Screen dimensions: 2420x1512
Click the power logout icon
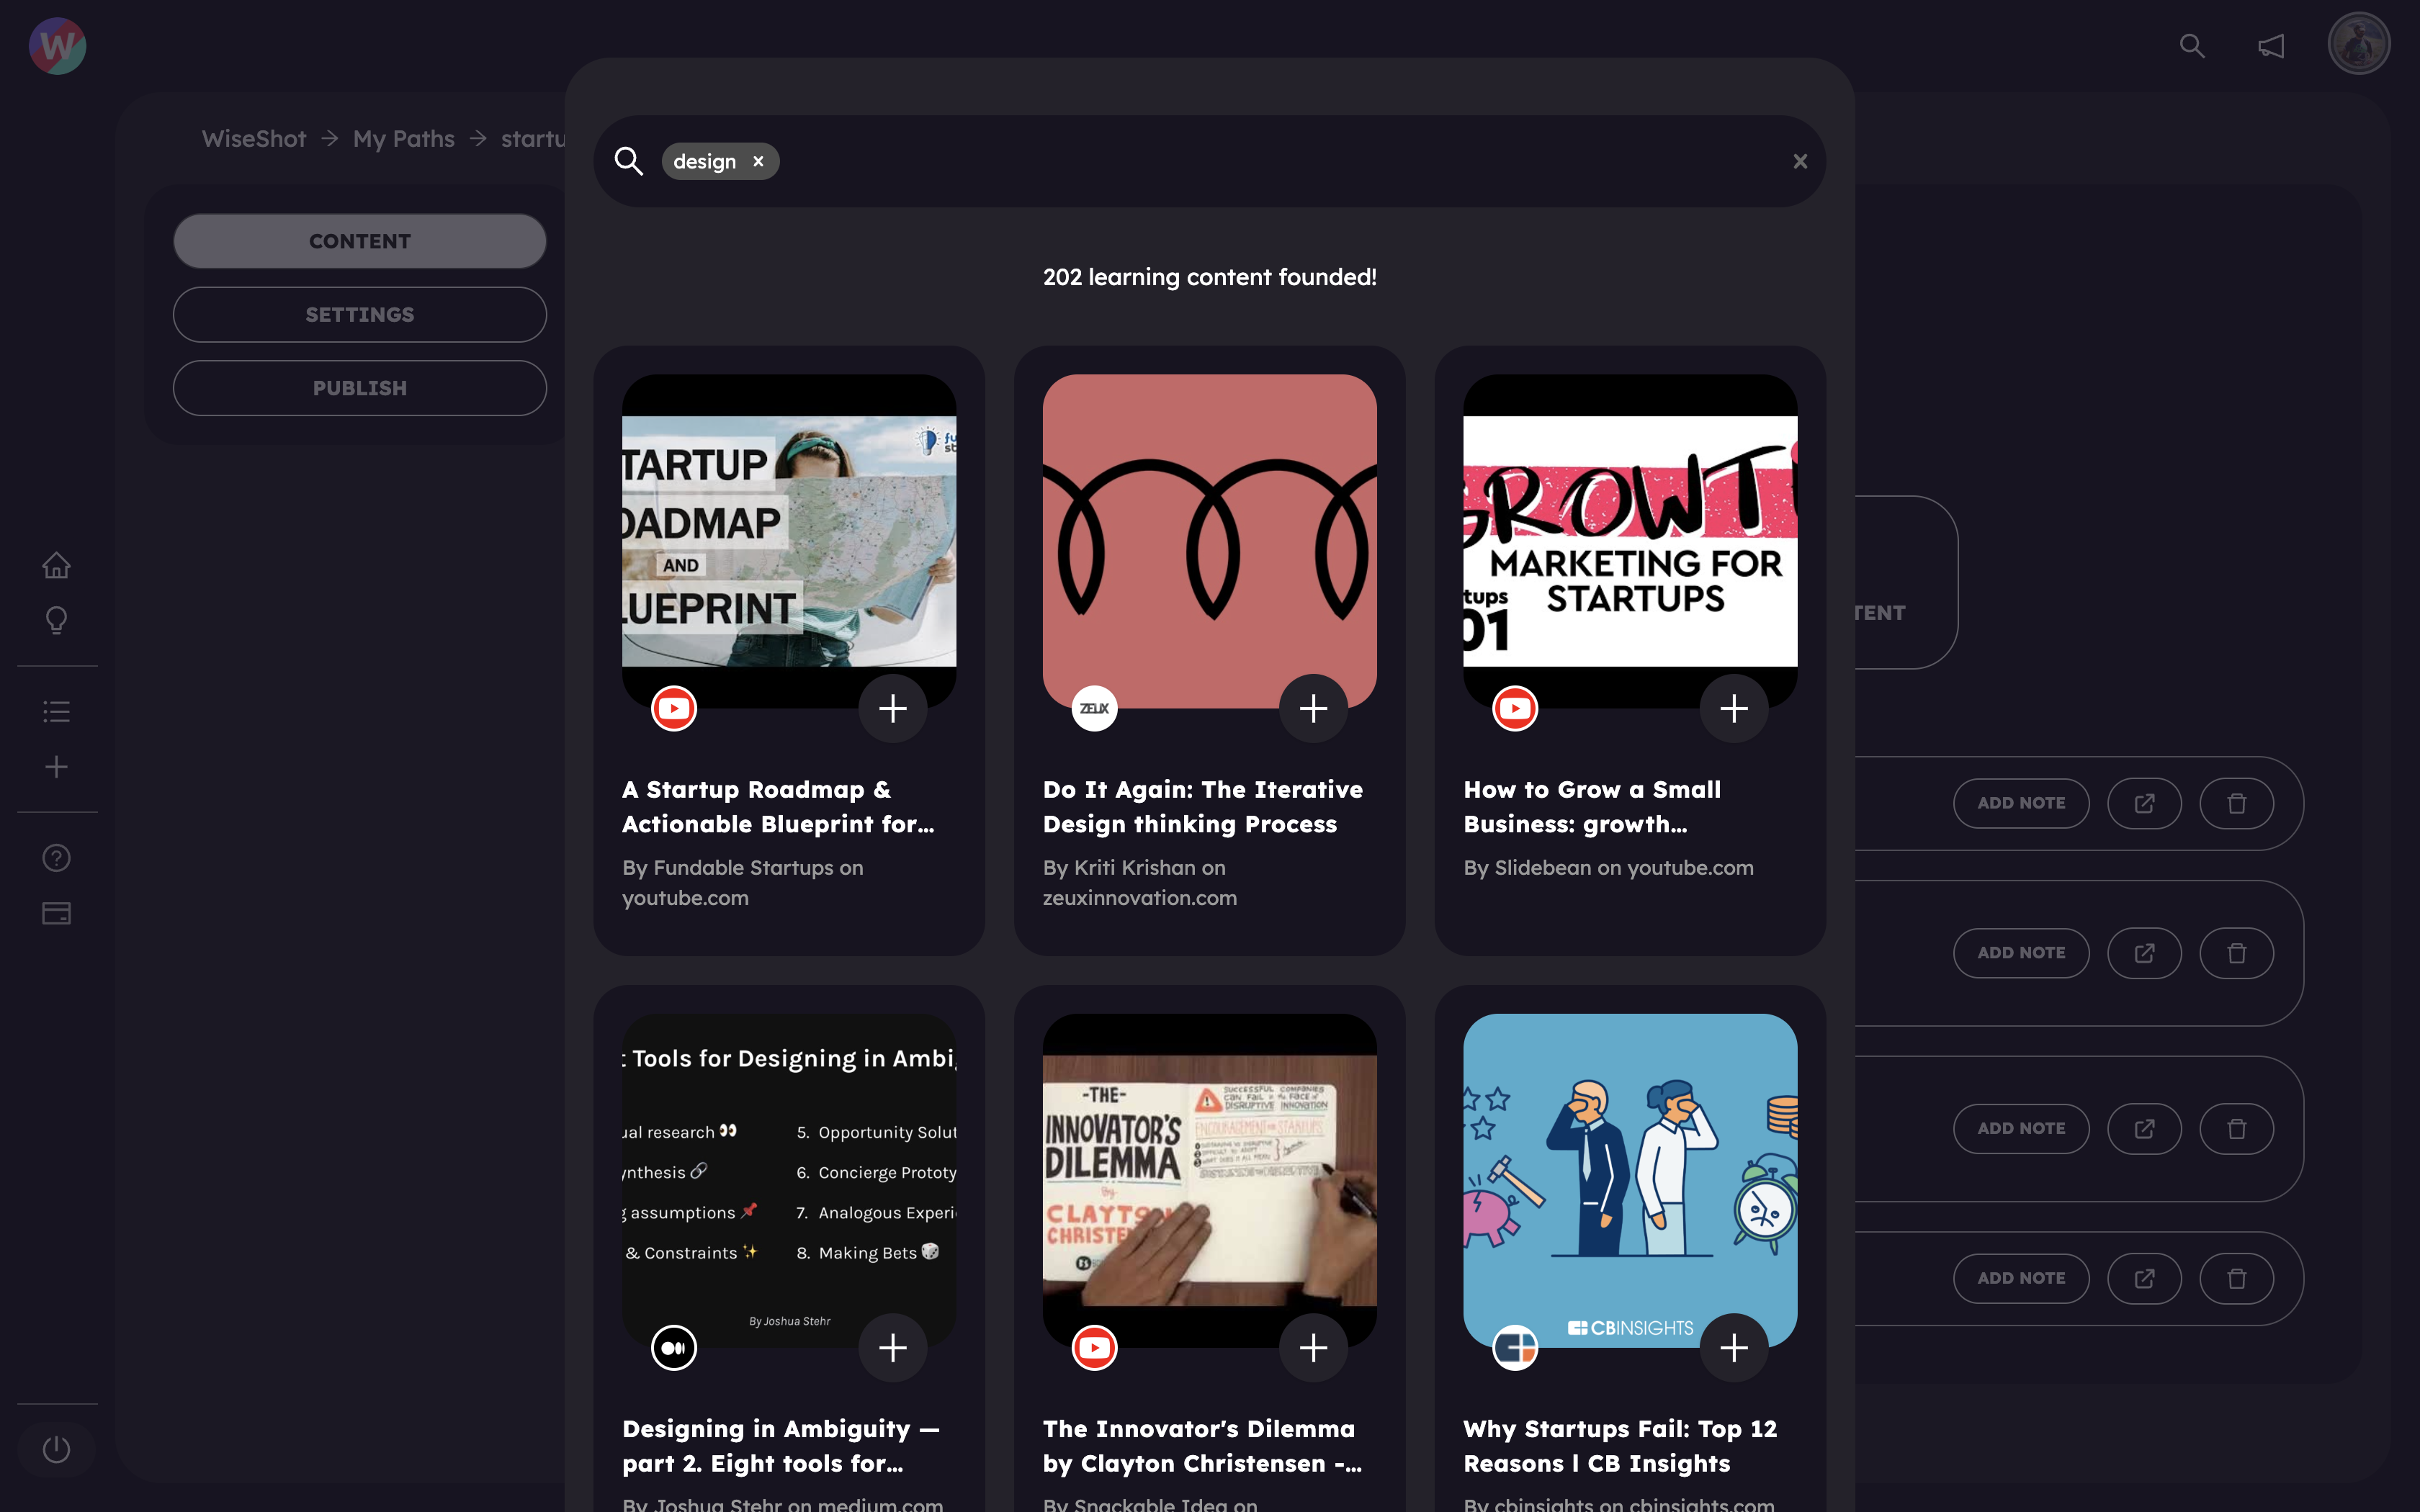pos(56,1449)
